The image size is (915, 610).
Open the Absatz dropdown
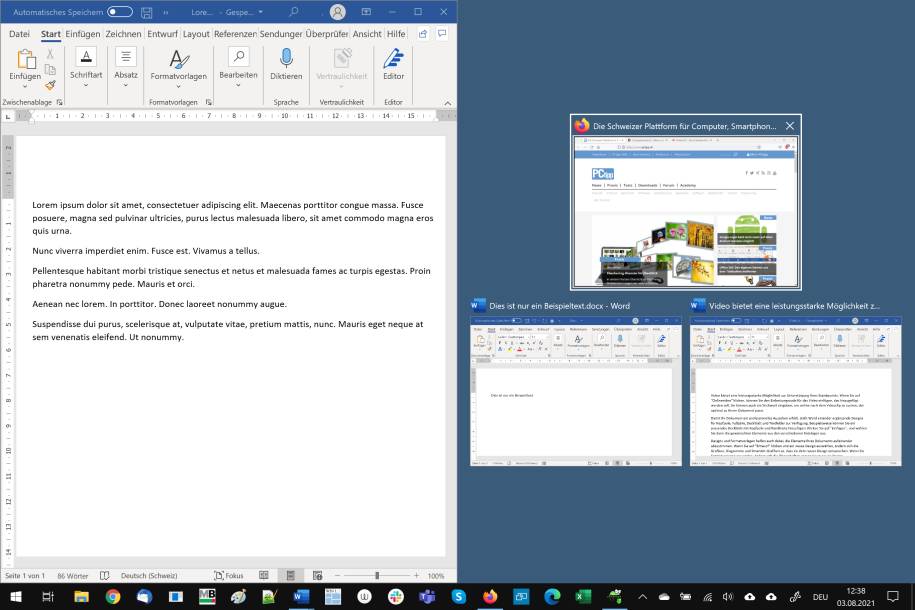pos(126,86)
